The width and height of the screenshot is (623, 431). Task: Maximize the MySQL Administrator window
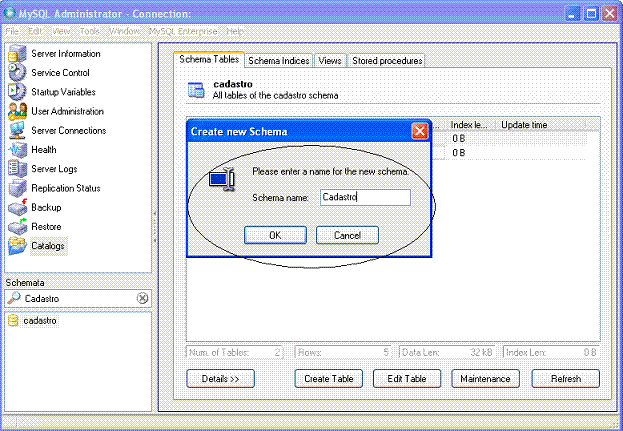click(591, 14)
